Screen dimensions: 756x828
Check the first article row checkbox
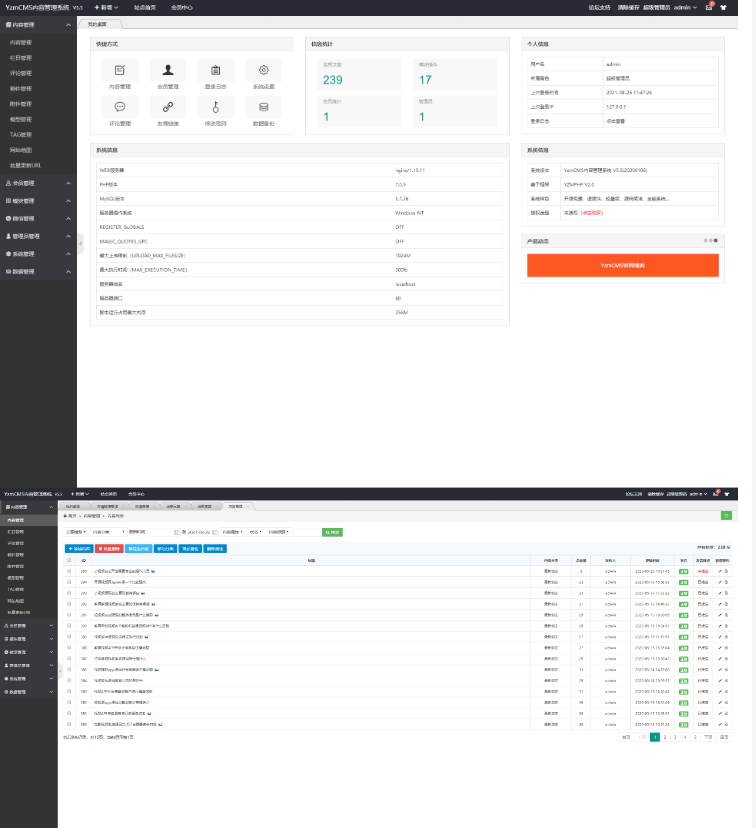click(69, 571)
